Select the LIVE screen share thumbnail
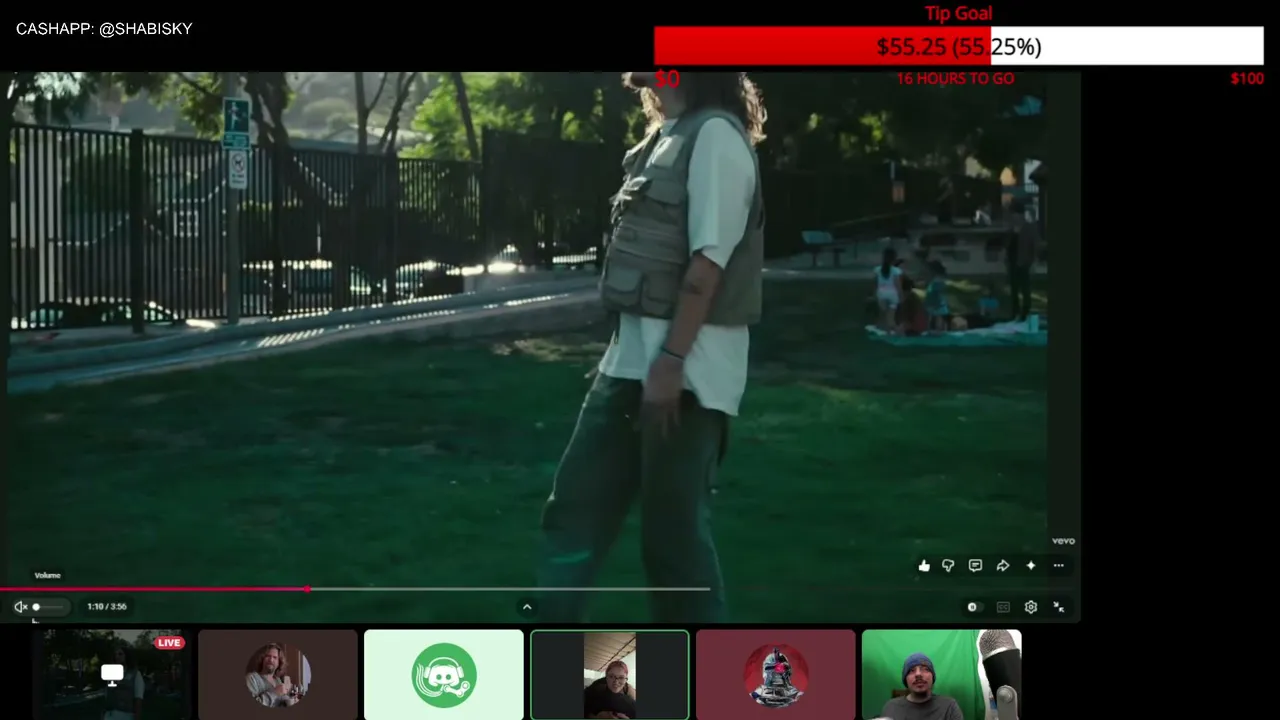 coord(112,675)
